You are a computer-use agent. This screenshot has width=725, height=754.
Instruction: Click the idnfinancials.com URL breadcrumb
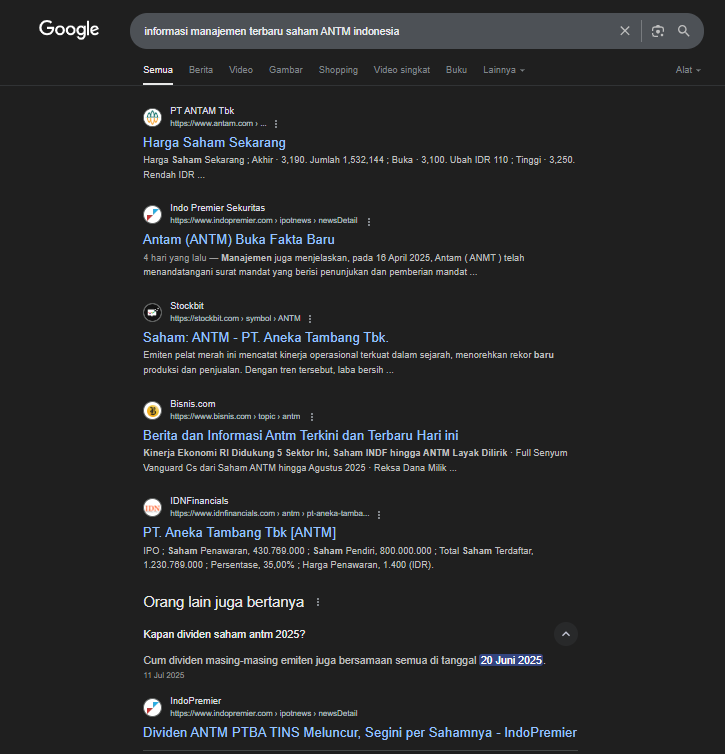point(270,514)
